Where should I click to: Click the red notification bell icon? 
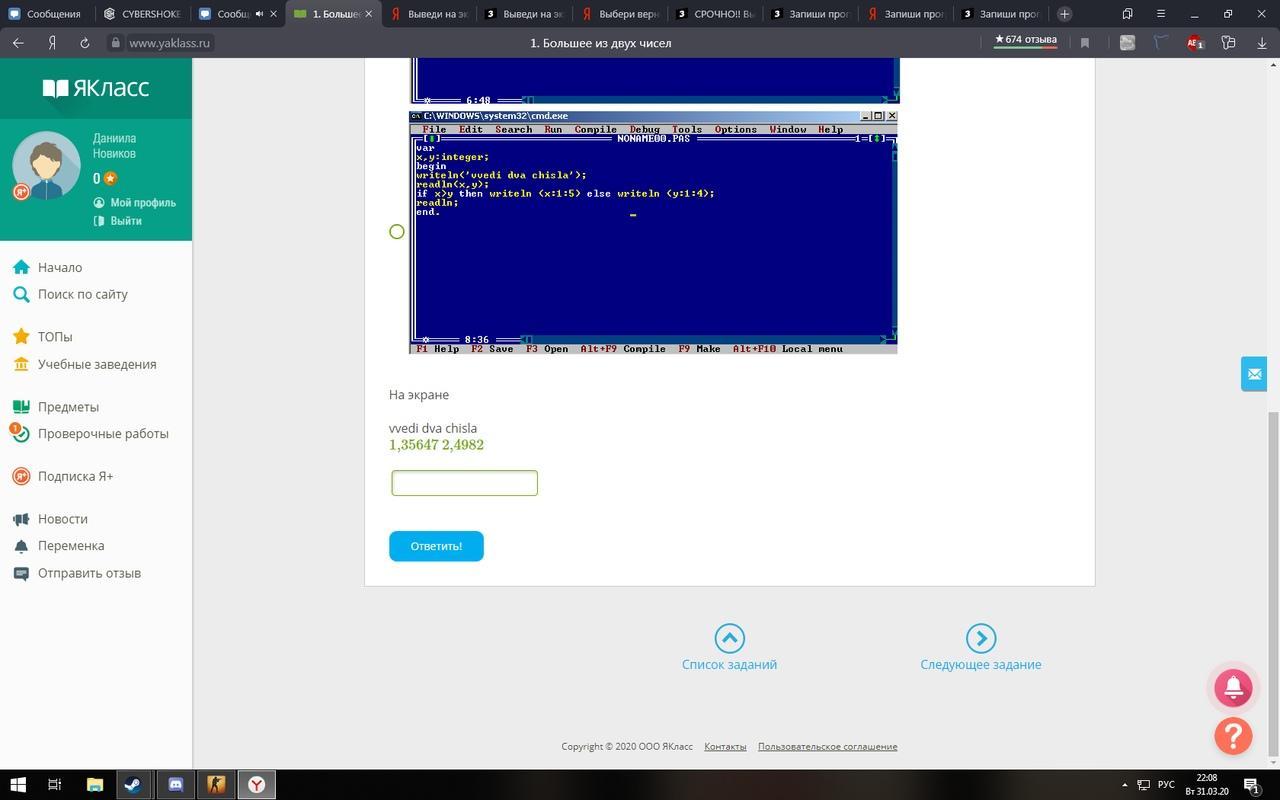tap(1233, 687)
